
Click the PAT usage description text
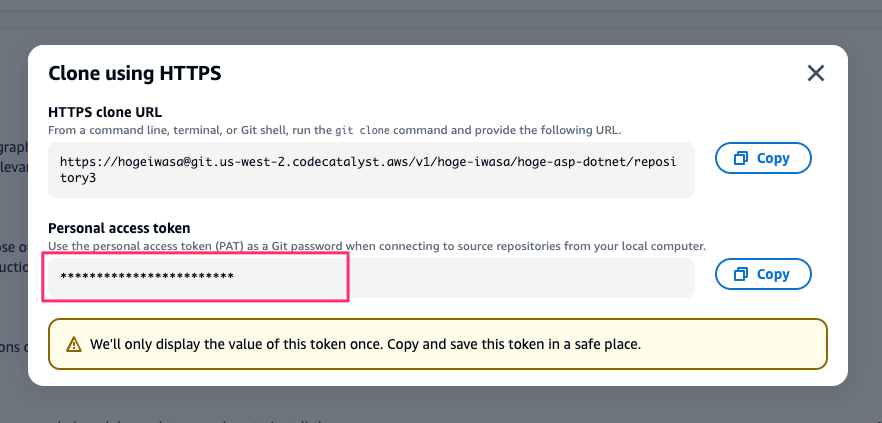pyautogui.click(x=377, y=246)
